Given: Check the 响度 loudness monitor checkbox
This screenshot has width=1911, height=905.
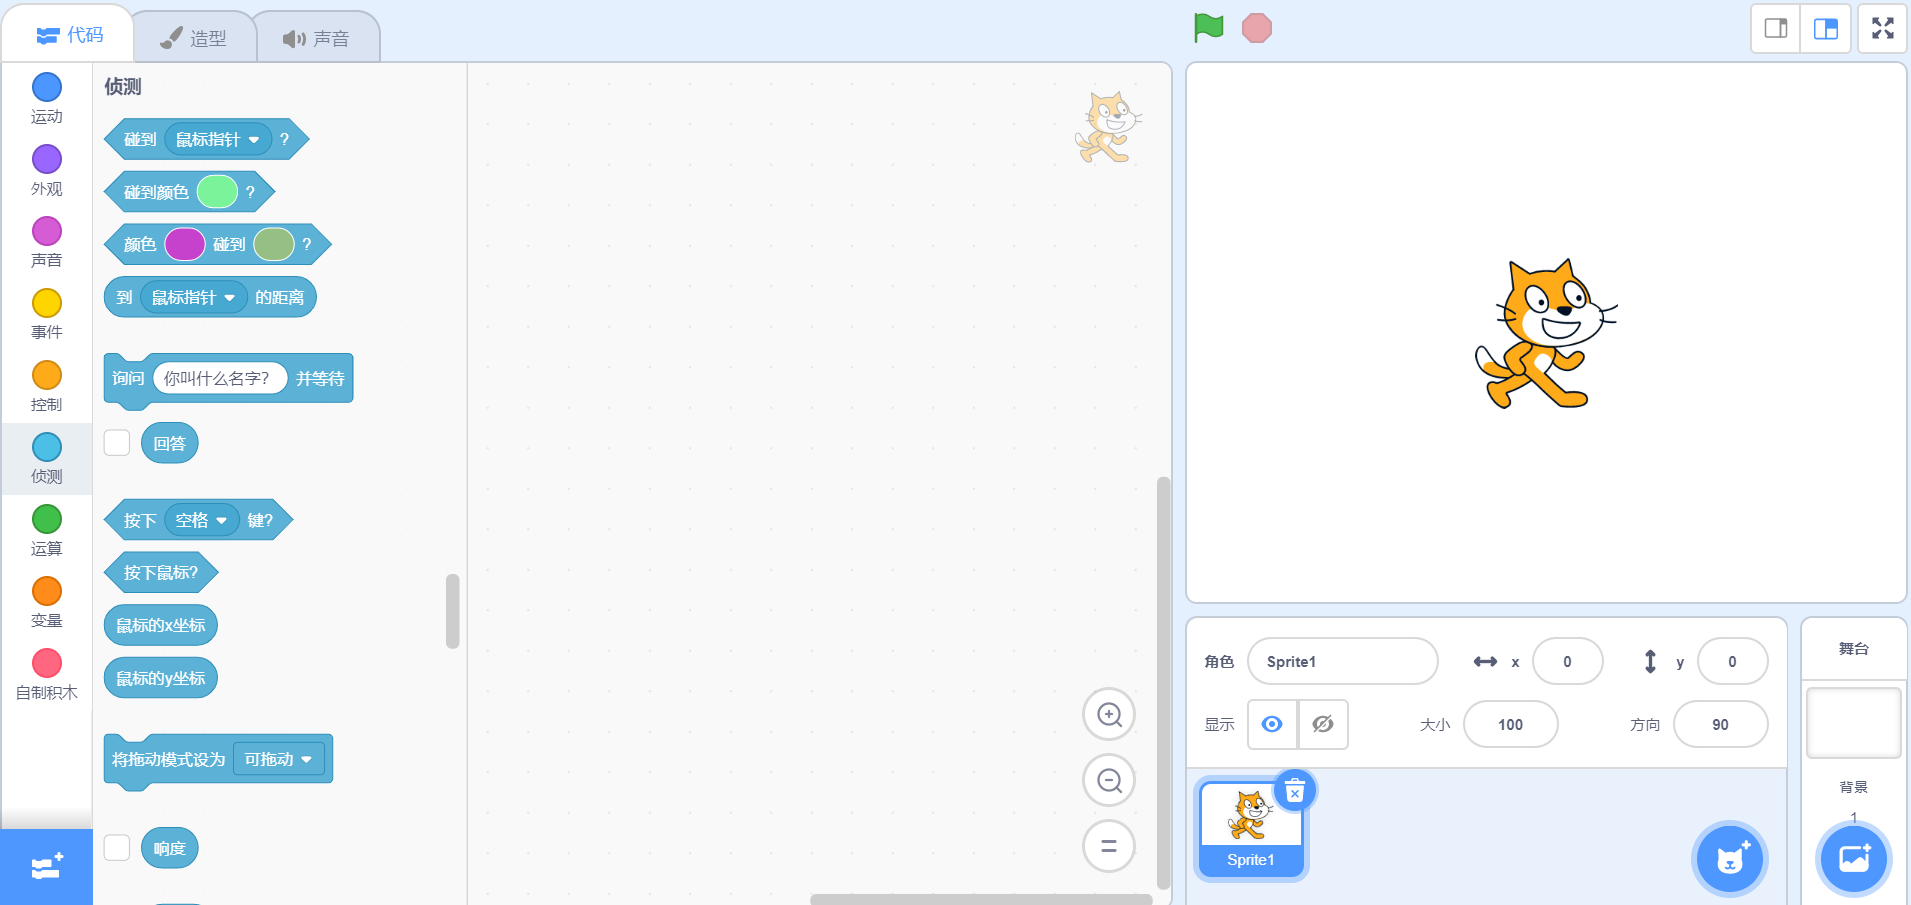Looking at the screenshot, I should coord(117,848).
